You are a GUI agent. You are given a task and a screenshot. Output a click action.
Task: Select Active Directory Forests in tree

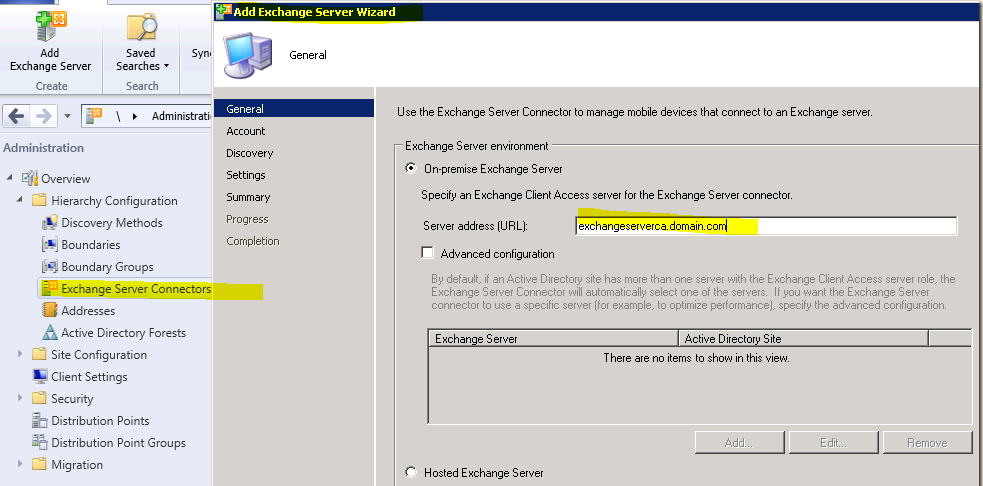[124, 332]
